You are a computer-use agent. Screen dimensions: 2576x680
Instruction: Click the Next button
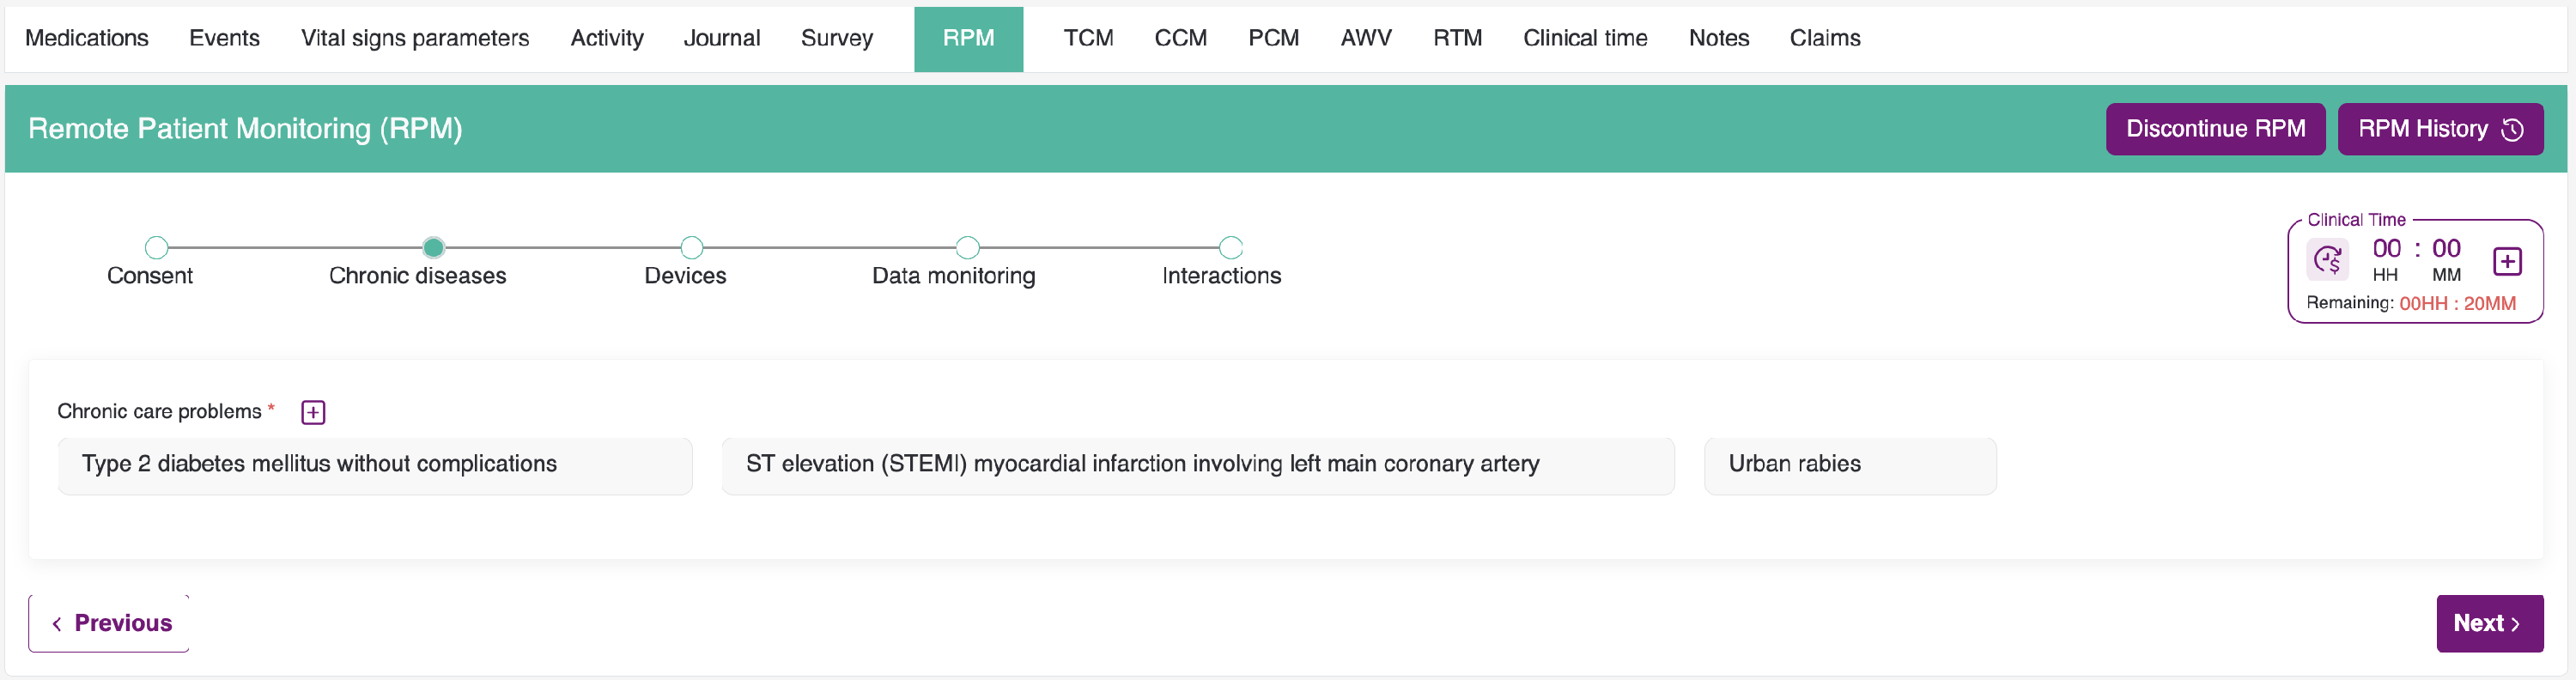pyautogui.click(x=2488, y=623)
